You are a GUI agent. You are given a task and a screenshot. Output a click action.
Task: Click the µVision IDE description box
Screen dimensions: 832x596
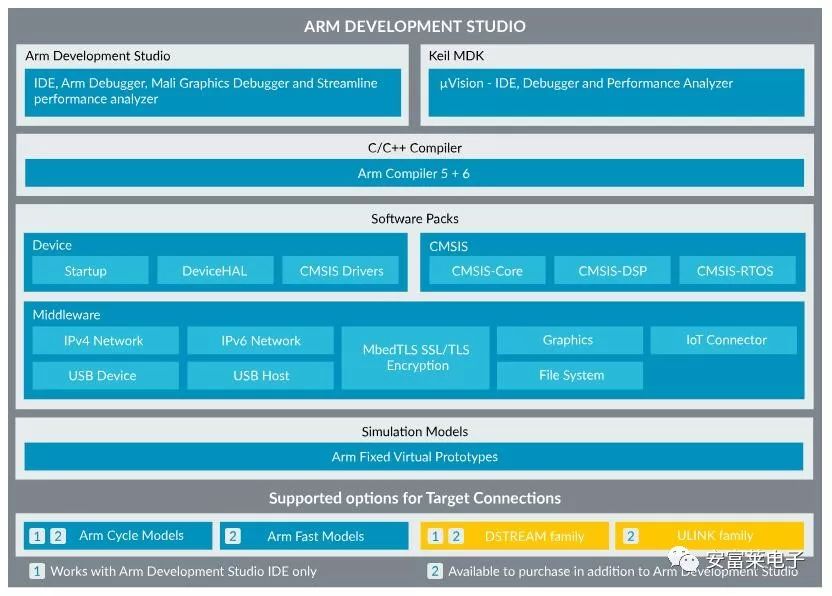[x=617, y=92]
